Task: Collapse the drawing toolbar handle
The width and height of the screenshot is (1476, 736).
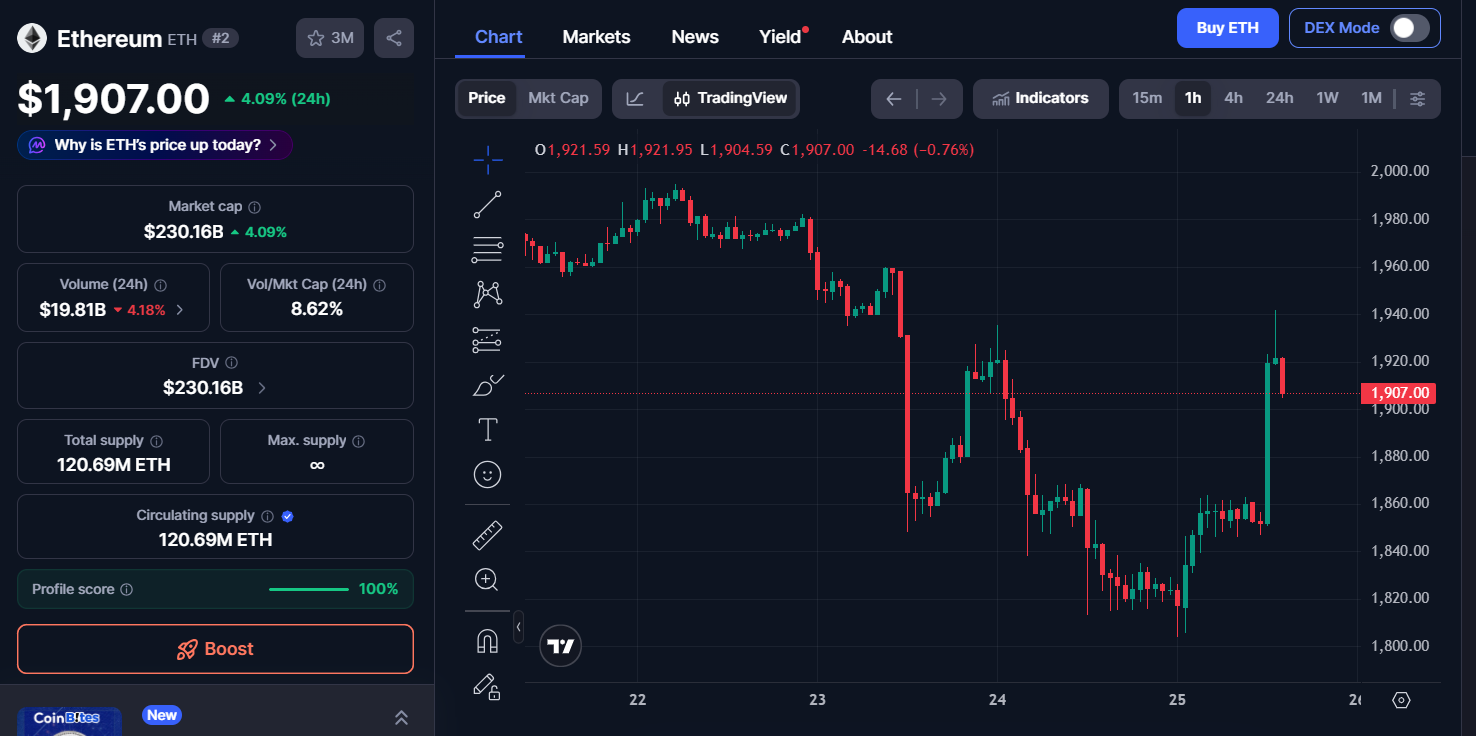Action: 518,627
